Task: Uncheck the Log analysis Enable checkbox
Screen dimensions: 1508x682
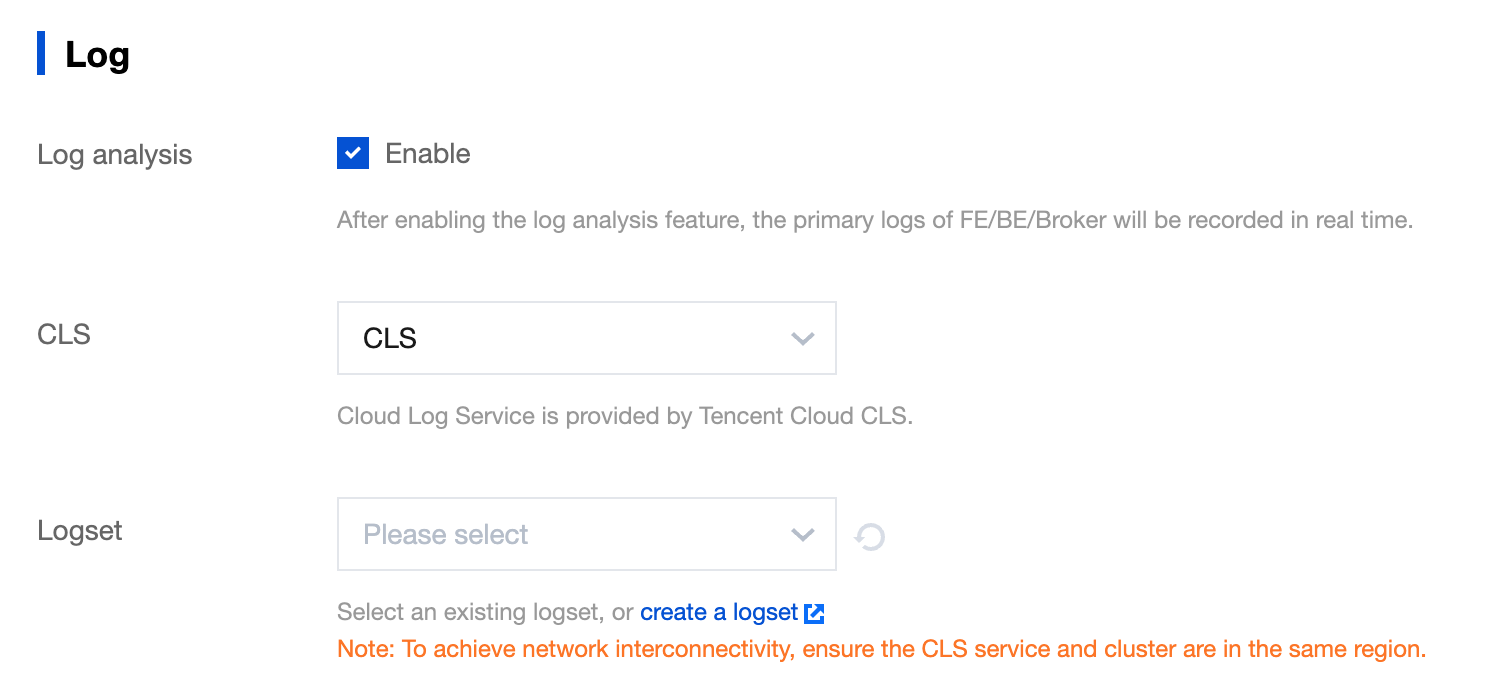Action: (x=353, y=154)
